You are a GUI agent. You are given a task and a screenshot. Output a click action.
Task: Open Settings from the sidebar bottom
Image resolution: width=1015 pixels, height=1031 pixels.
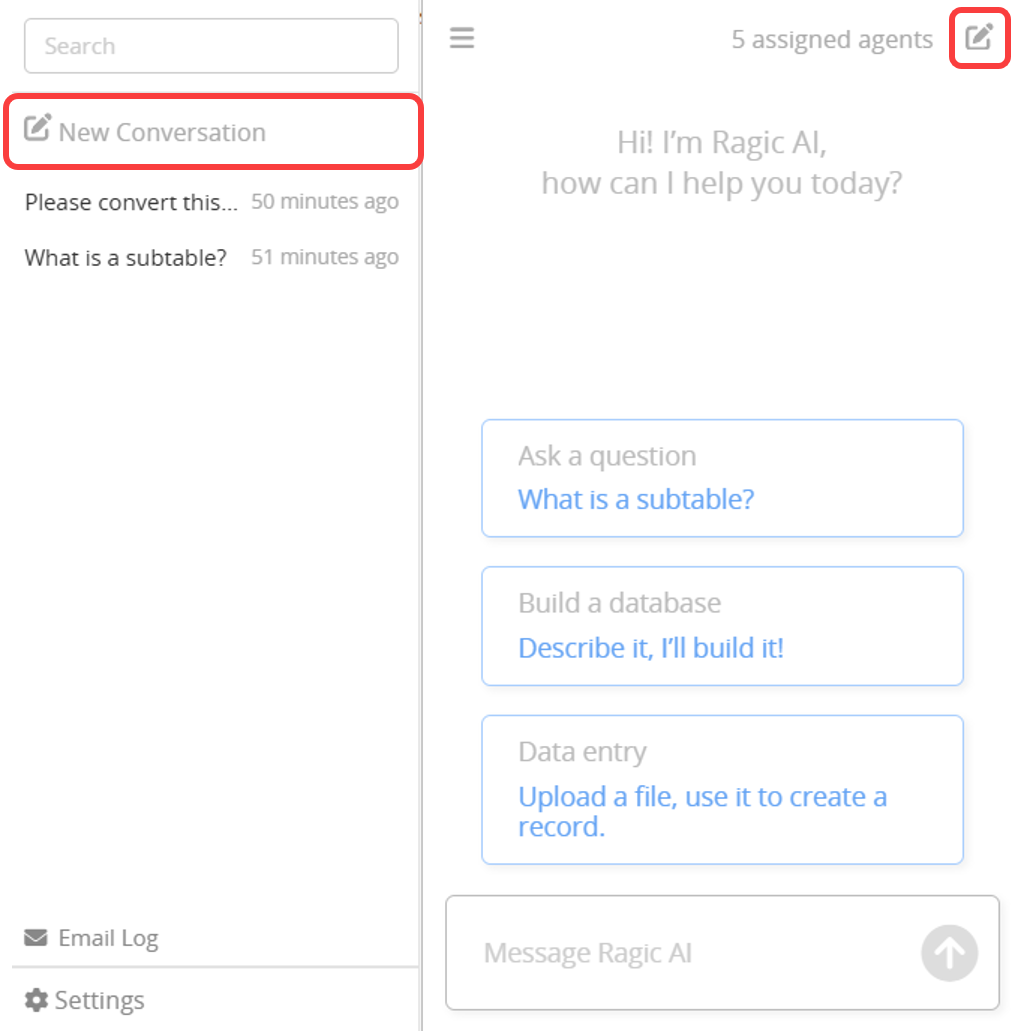point(99,1000)
